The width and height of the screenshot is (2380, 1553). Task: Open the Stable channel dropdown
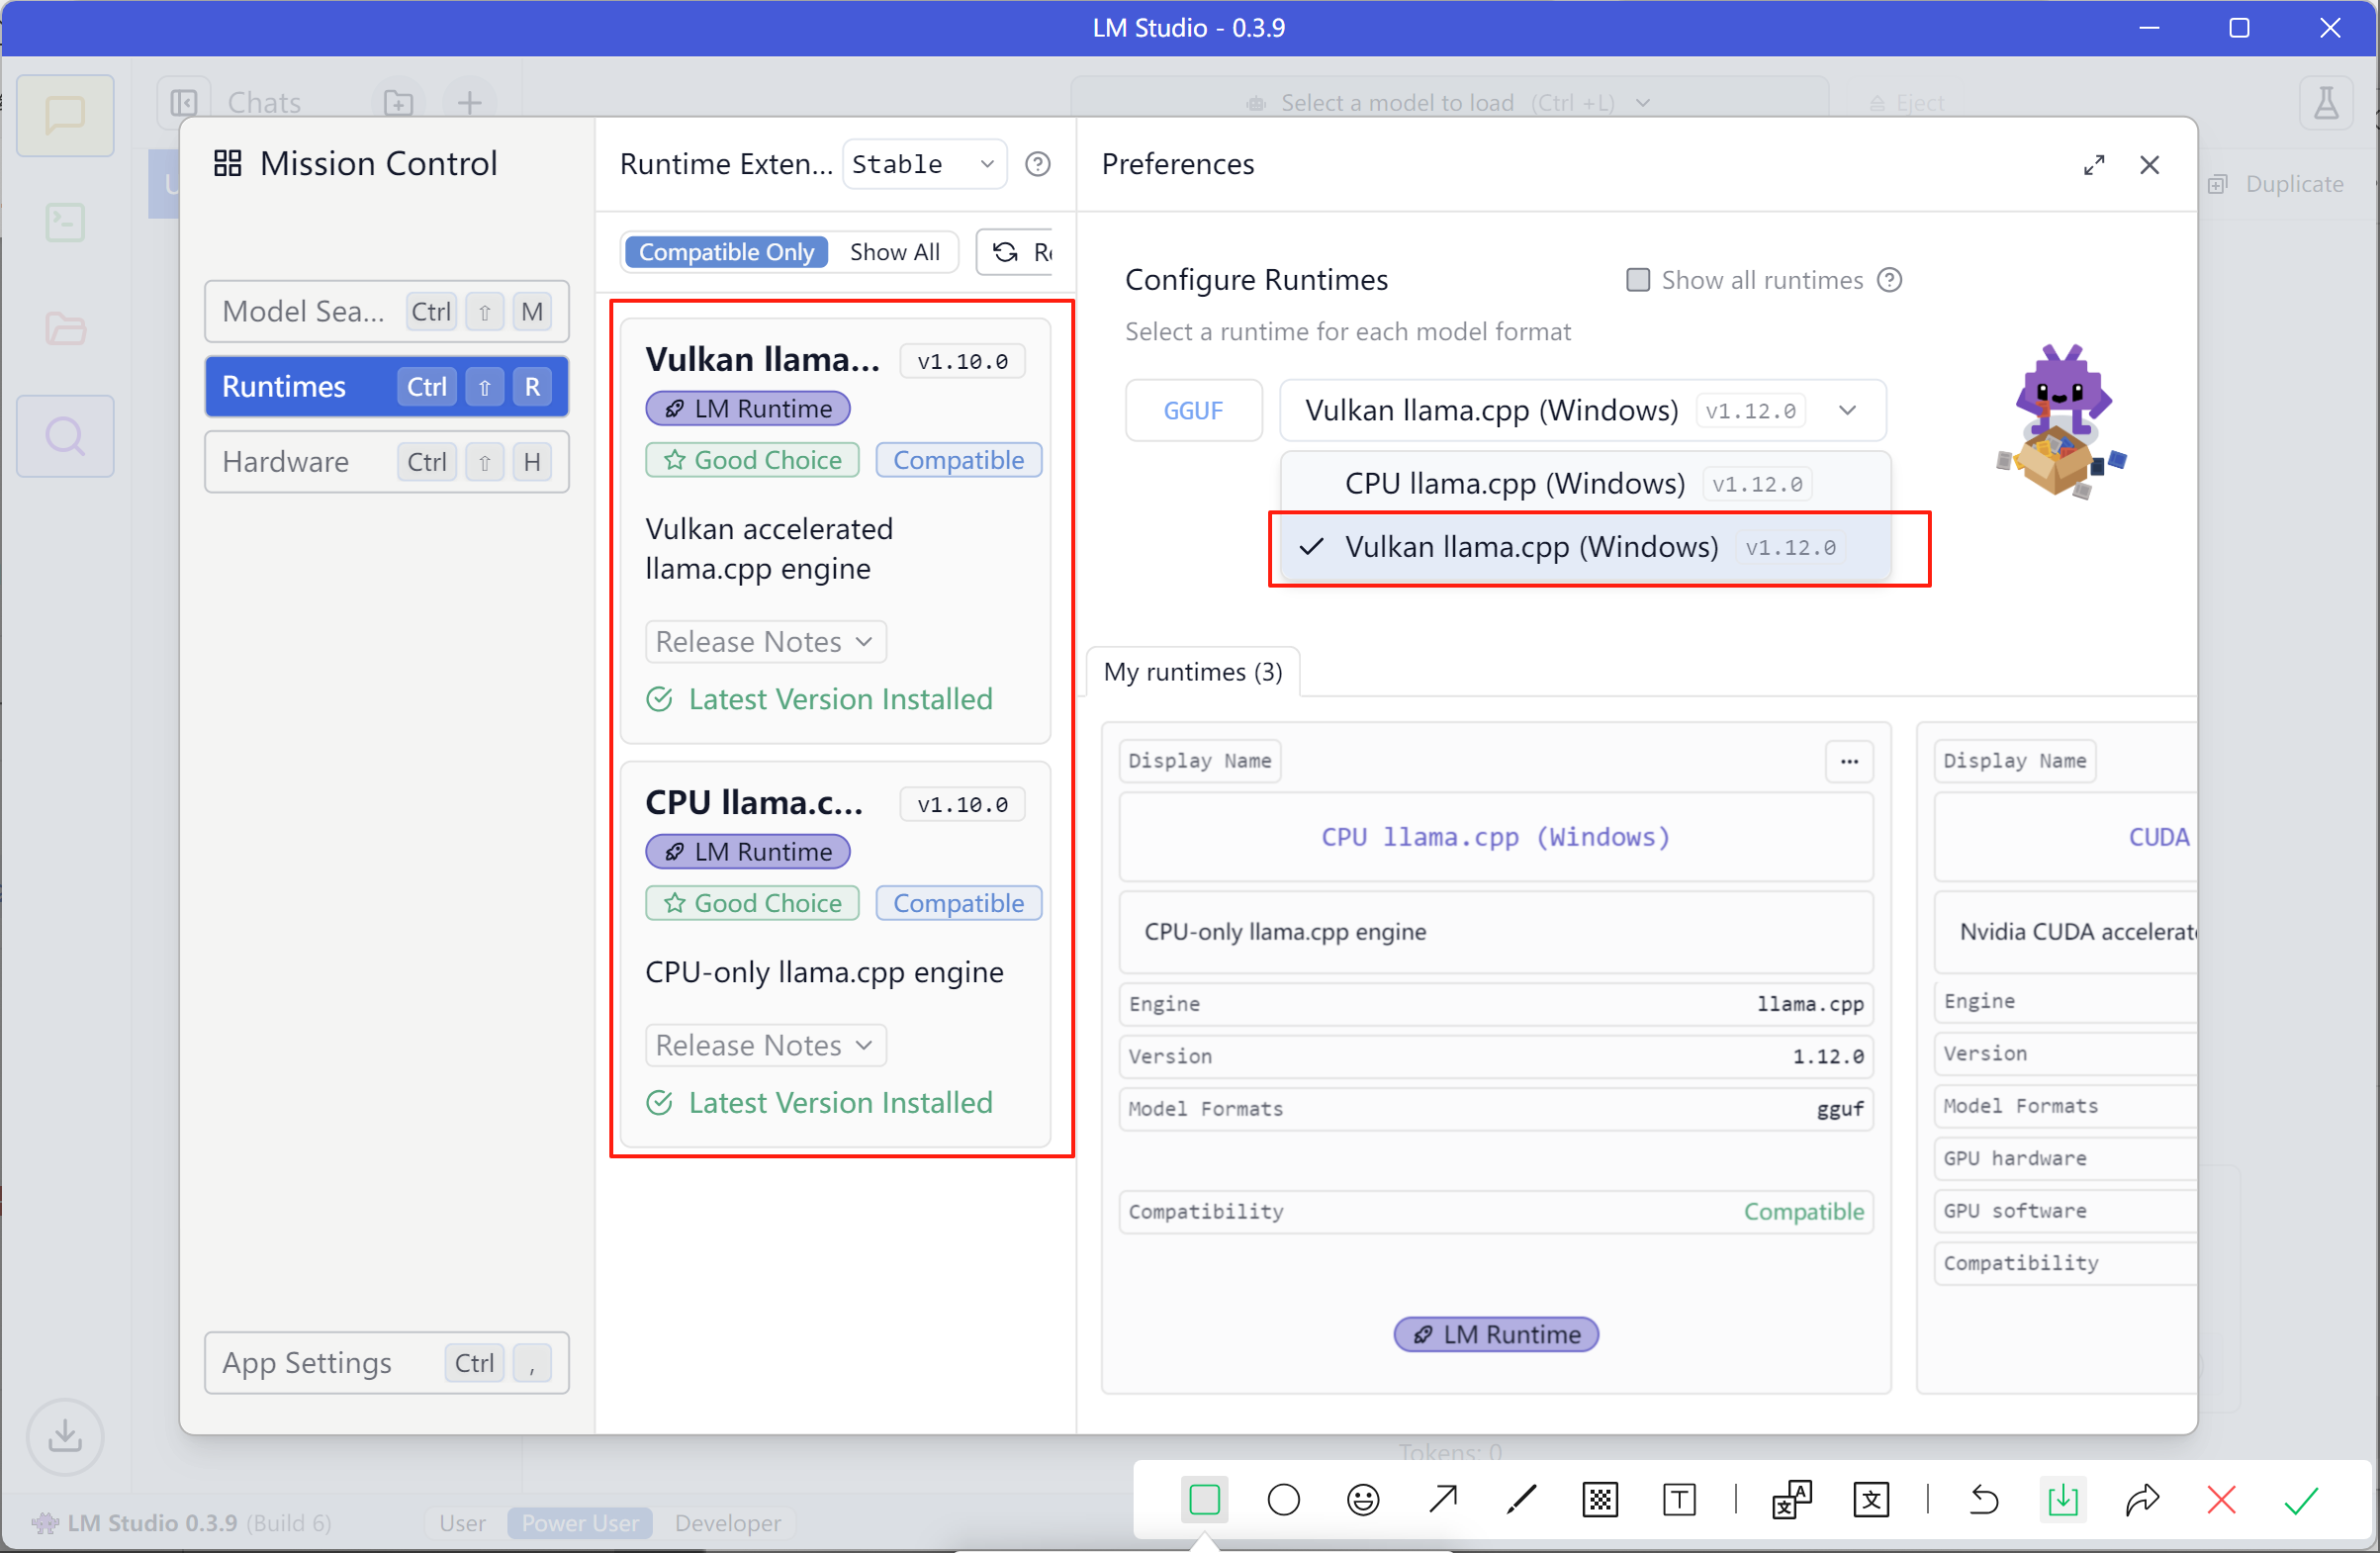(x=923, y=164)
